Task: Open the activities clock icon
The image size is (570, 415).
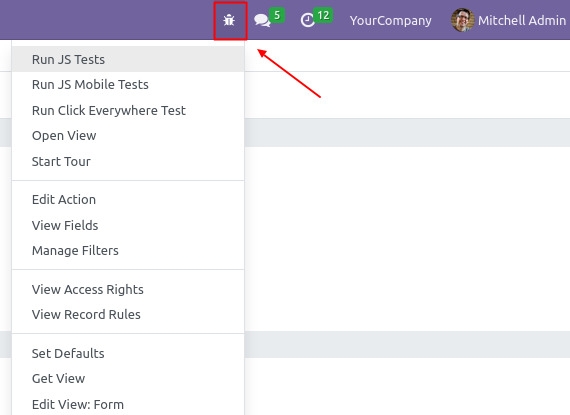Action: (308, 20)
